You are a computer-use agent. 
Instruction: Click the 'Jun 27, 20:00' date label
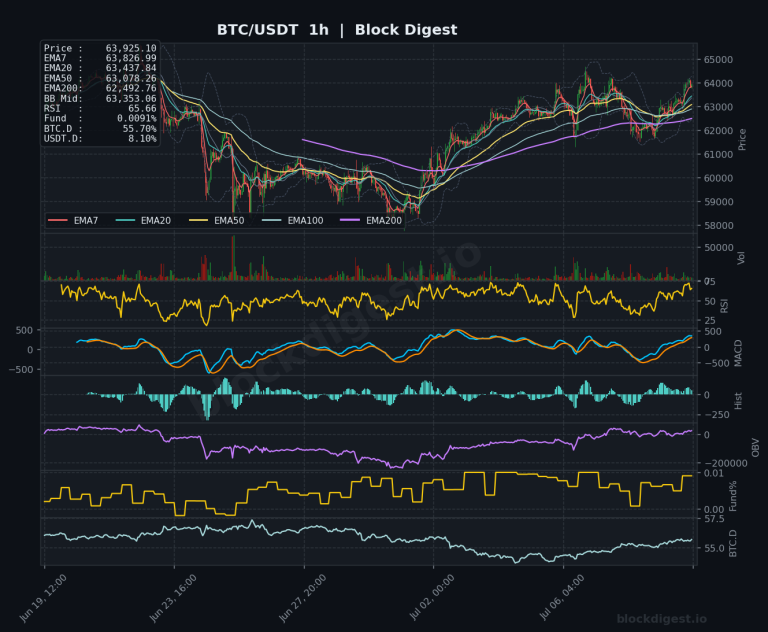(302, 599)
